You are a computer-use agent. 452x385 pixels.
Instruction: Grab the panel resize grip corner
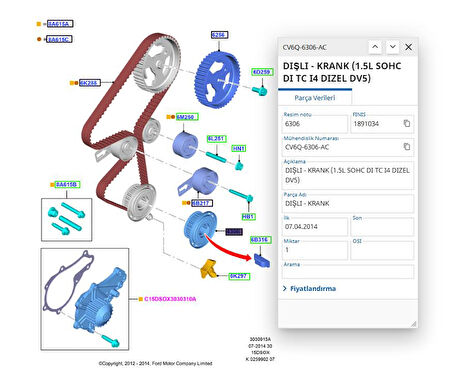tap(413, 323)
